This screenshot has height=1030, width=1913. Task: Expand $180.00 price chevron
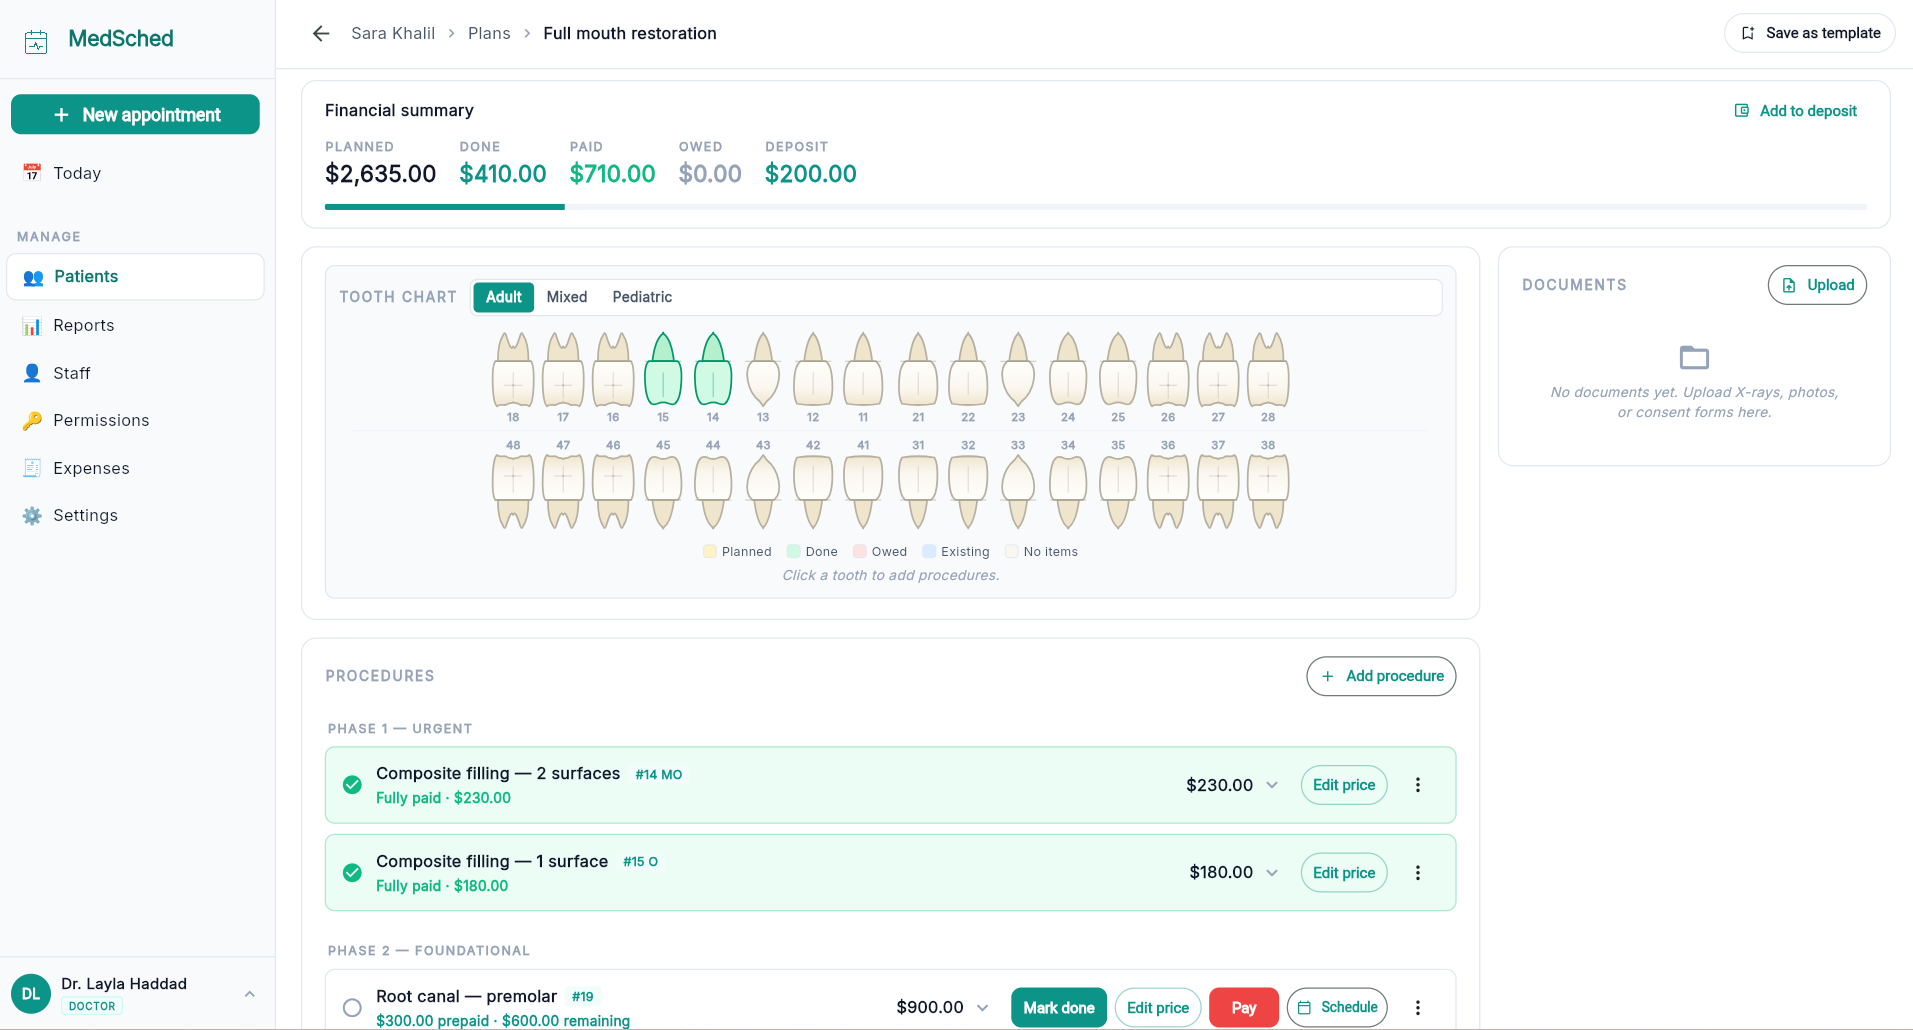pos(1272,873)
